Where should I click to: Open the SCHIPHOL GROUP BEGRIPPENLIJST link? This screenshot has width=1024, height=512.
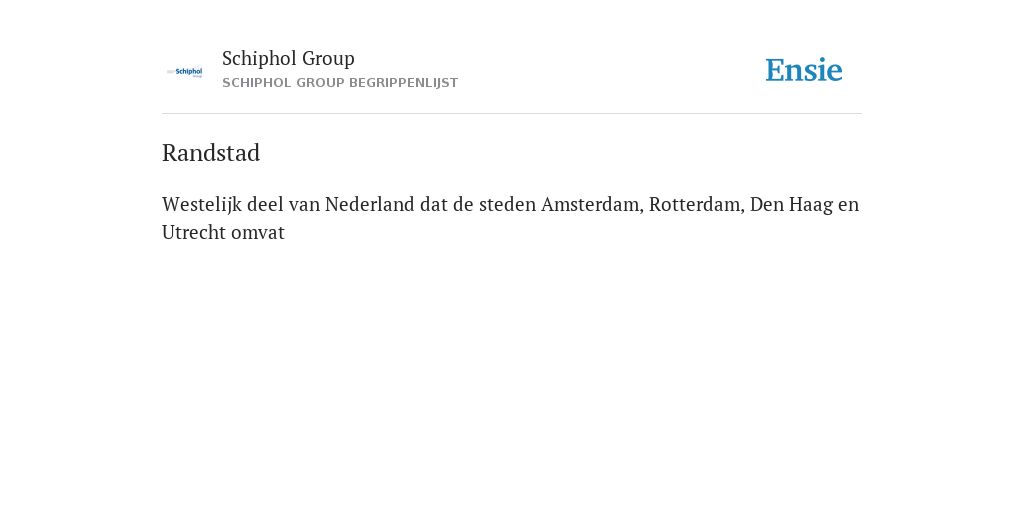coord(340,83)
